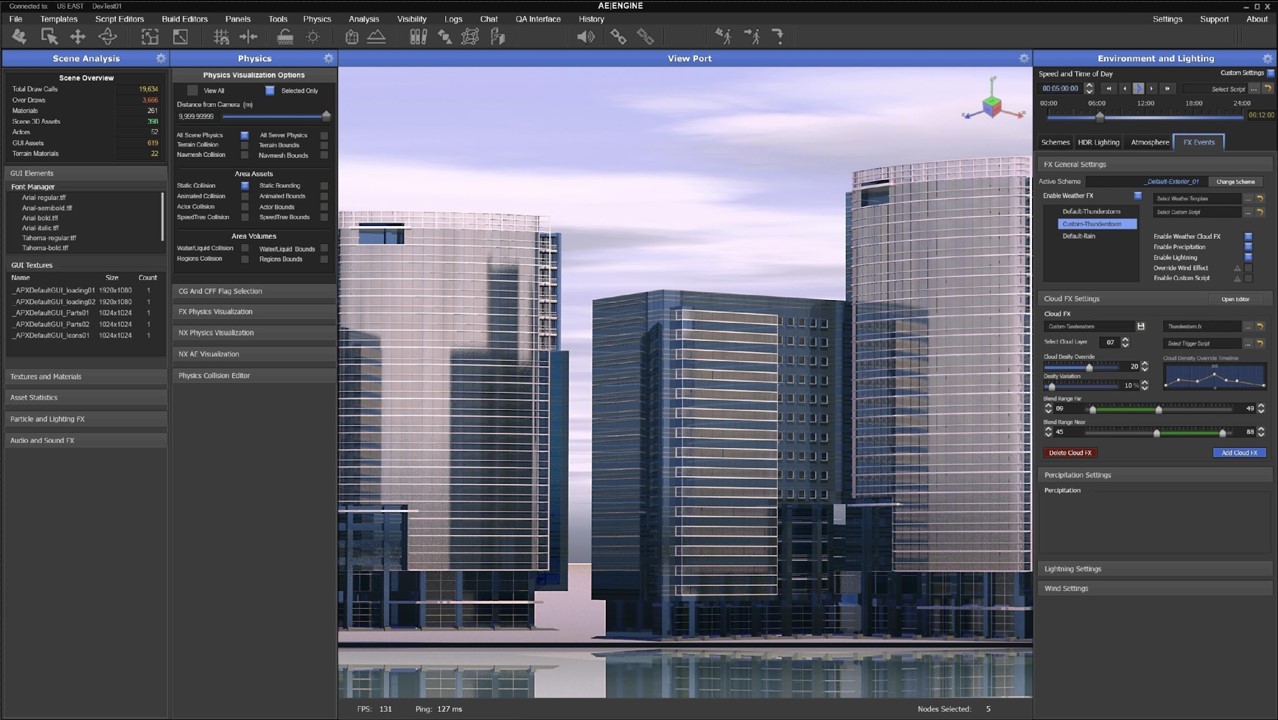The width and height of the screenshot is (1278, 720).
Task: Expand FX Physics Visualization section
Action: point(215,312)
